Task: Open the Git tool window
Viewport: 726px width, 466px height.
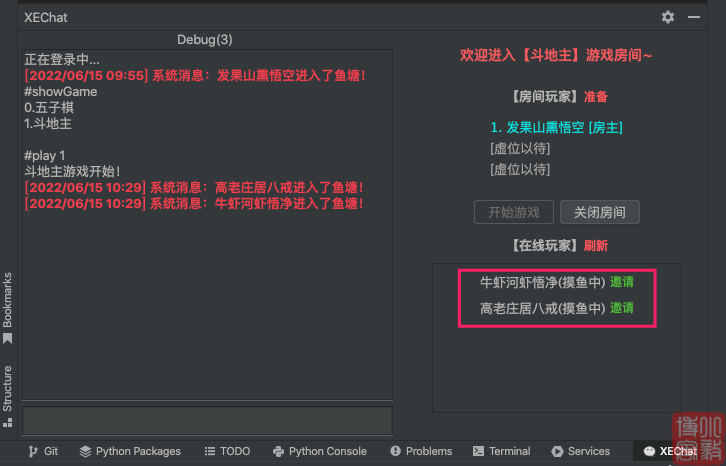Action: pyautogui.click(x=43, y=451)
